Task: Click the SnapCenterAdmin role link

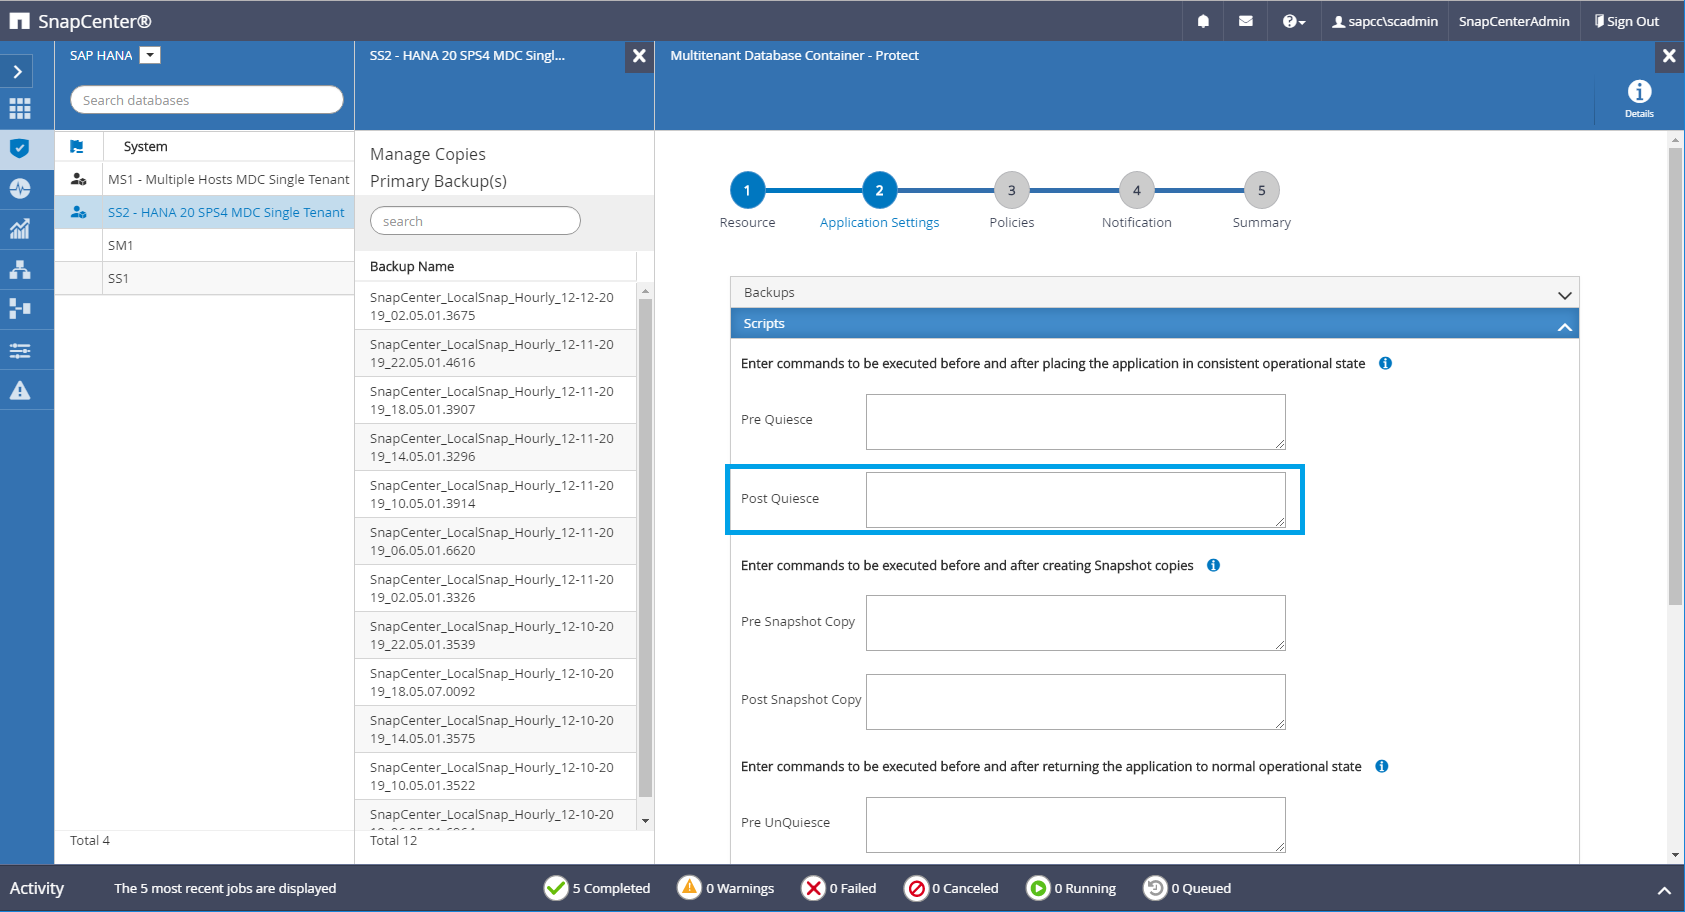Action: tap(1514, 21)
